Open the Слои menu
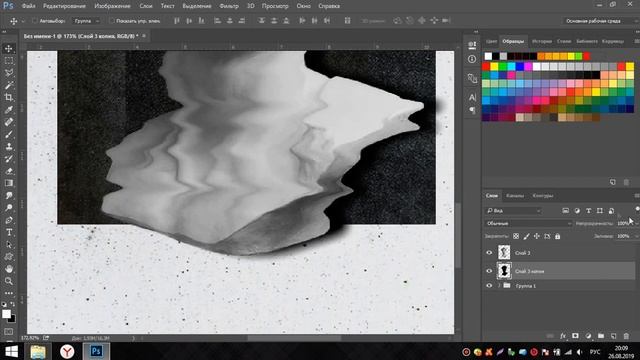Image resolution: width=640 pixels, height=360 pixels. 146,6
